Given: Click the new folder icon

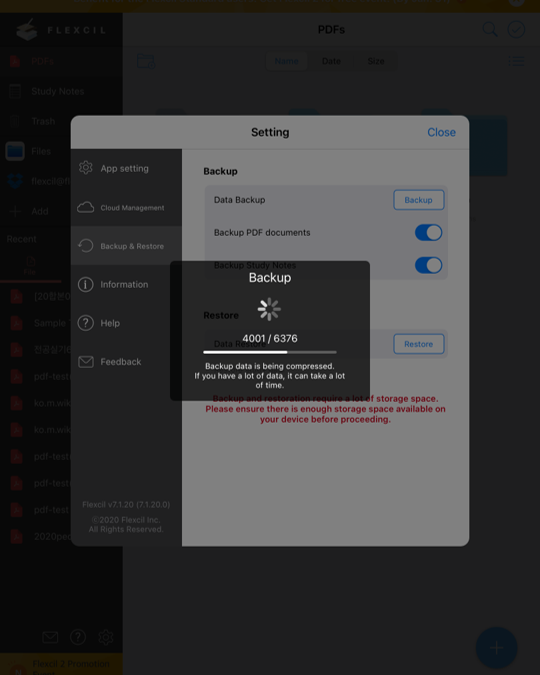Looking at the screenshot, I should pos(146,61).
